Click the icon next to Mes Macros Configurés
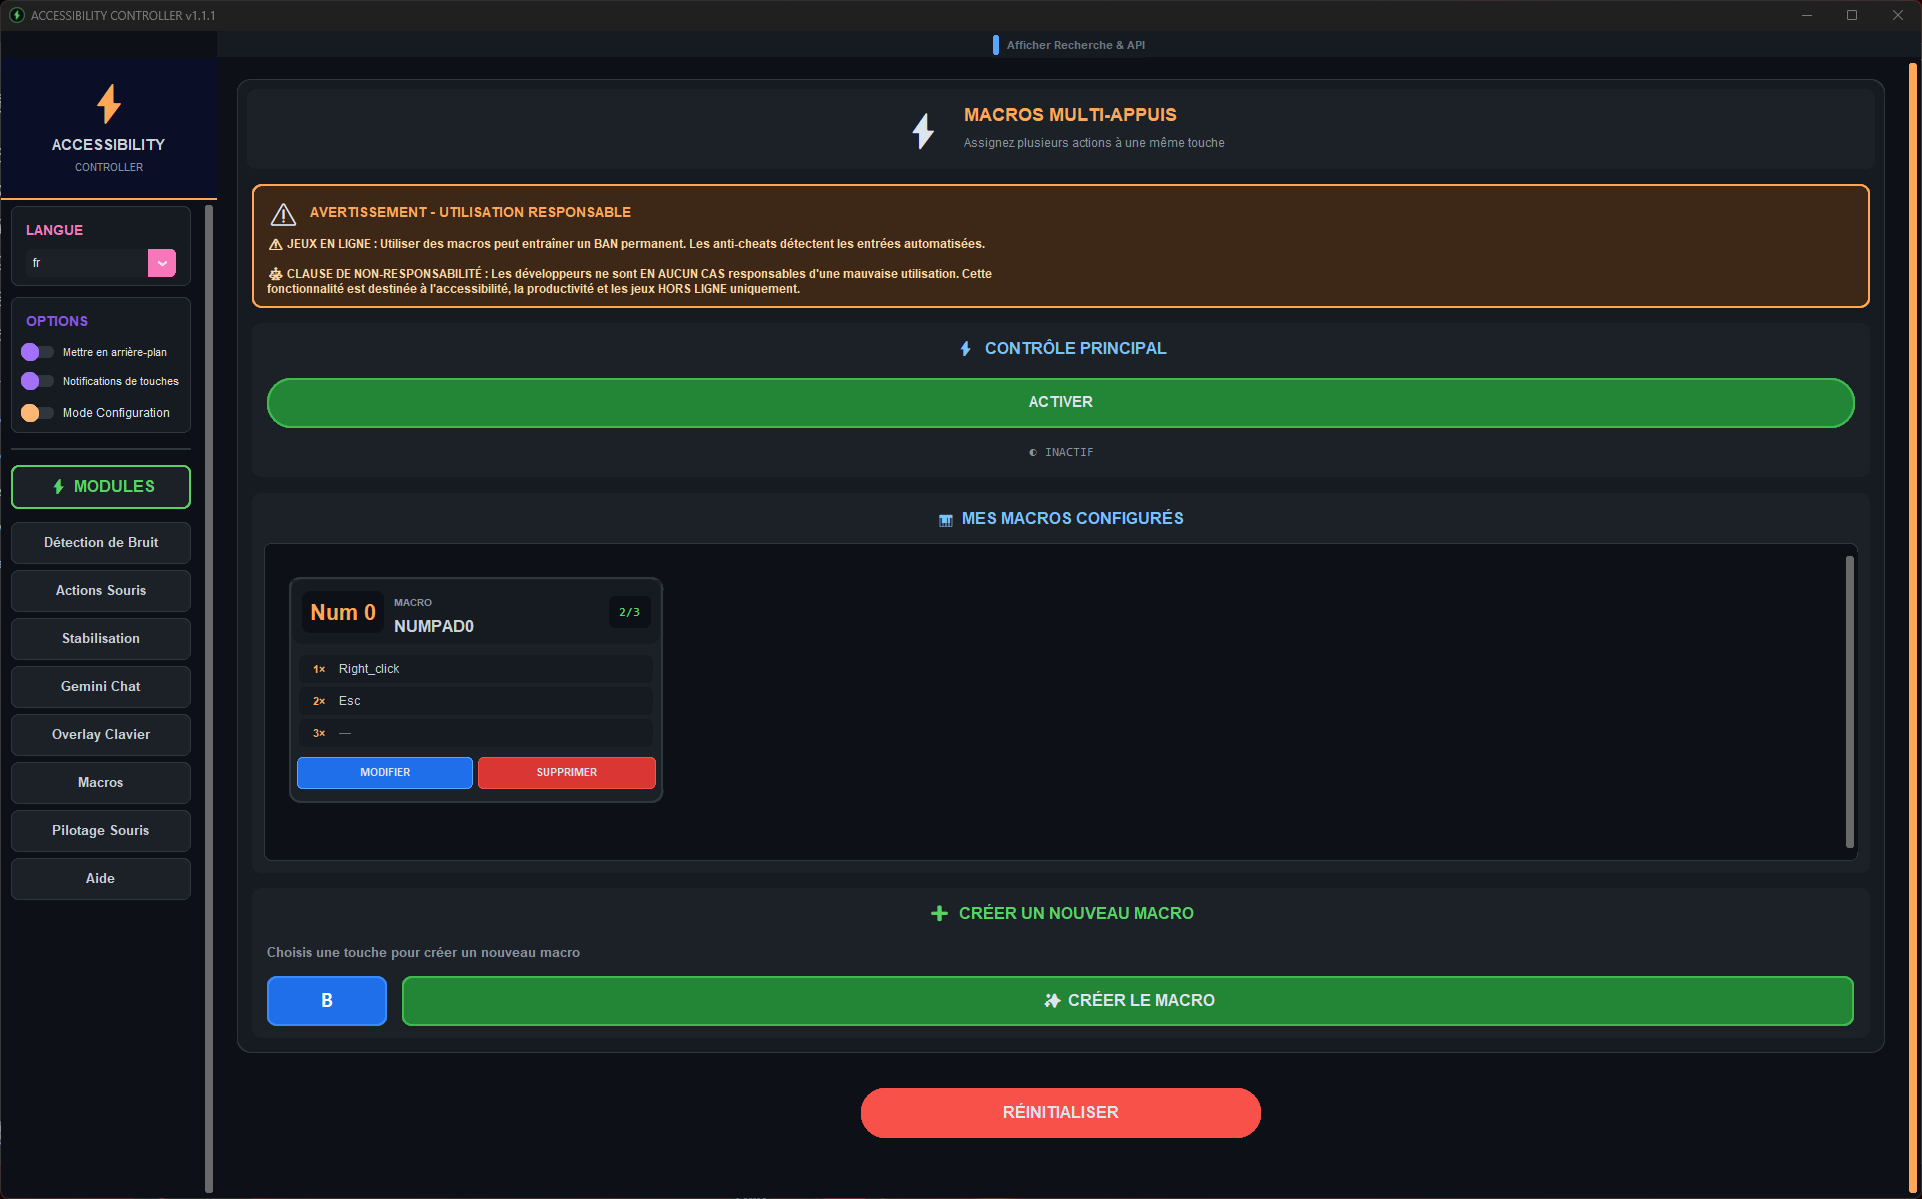 coord(945,520)
